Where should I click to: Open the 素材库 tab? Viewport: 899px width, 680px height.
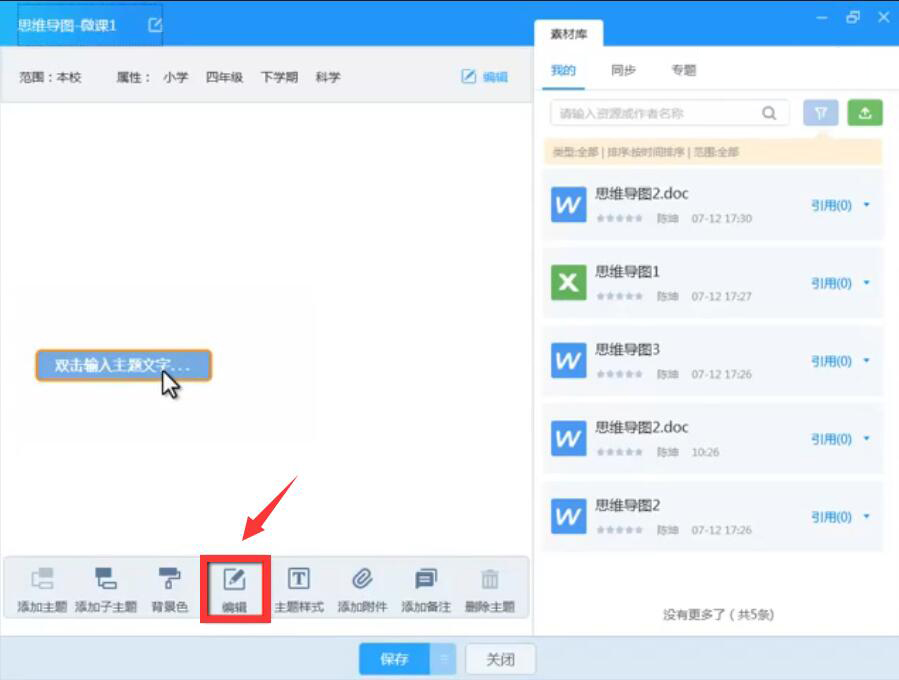point(568,34)
